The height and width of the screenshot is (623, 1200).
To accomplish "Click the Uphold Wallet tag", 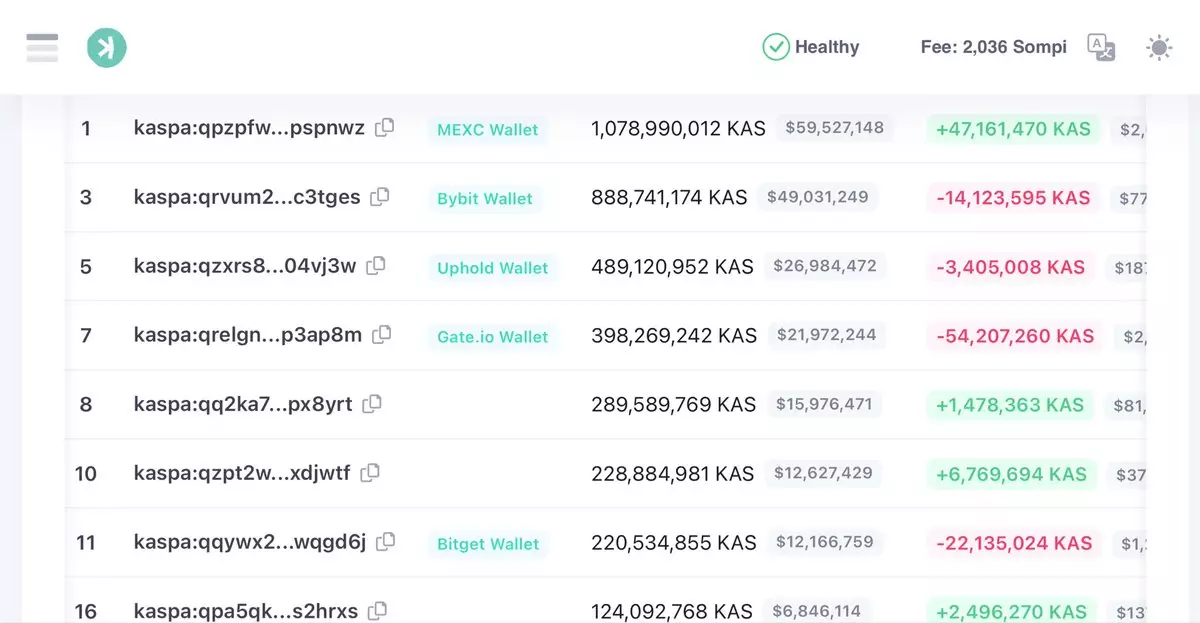I will 492,268.
